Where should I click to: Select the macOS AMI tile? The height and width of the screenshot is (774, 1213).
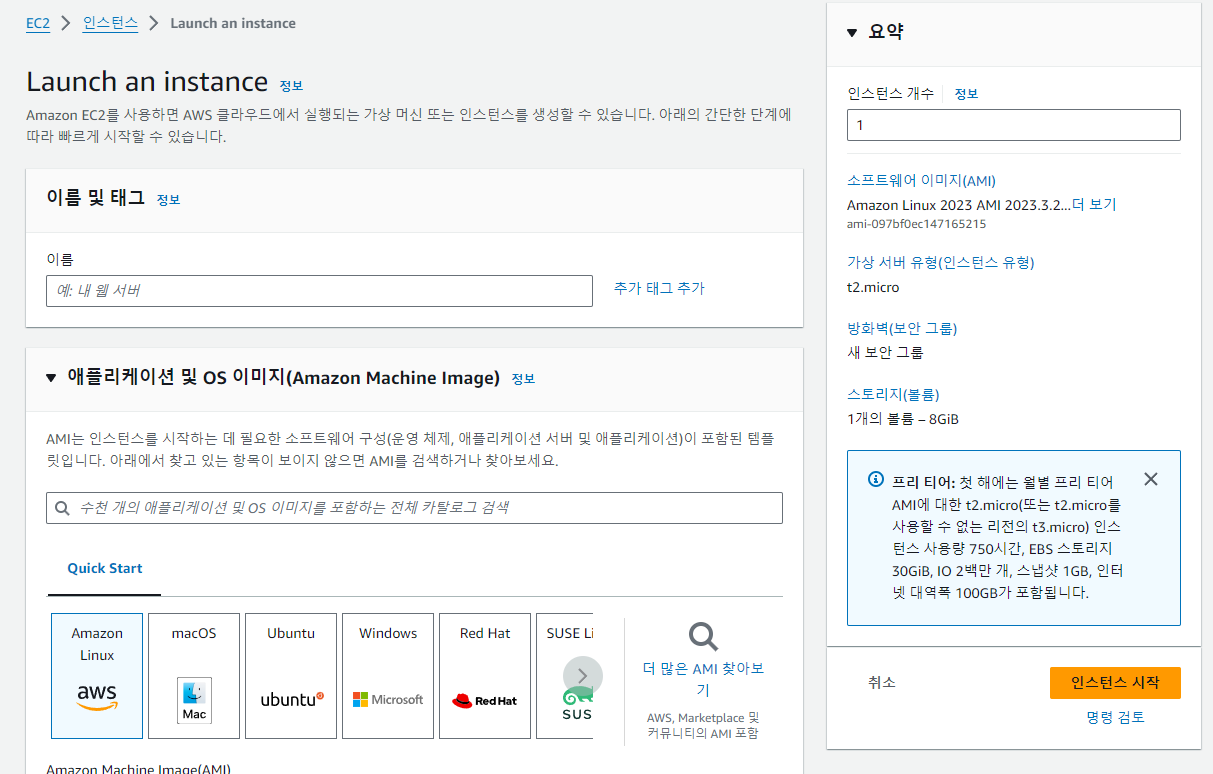tap(194, 676)
